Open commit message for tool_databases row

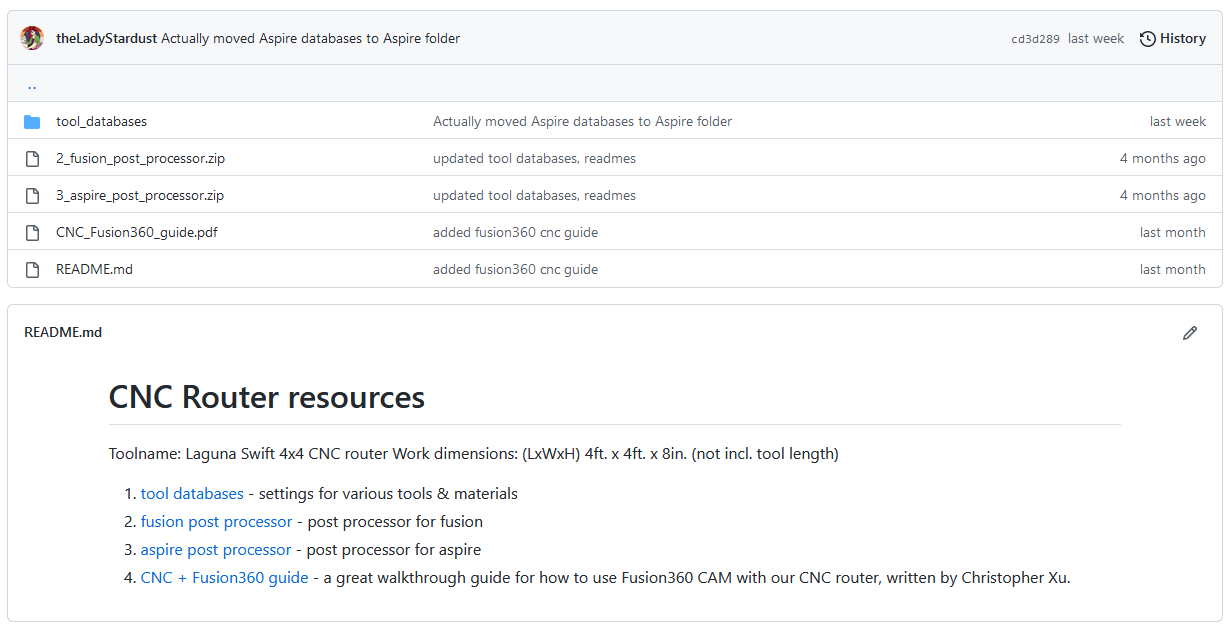pos(582,121)
